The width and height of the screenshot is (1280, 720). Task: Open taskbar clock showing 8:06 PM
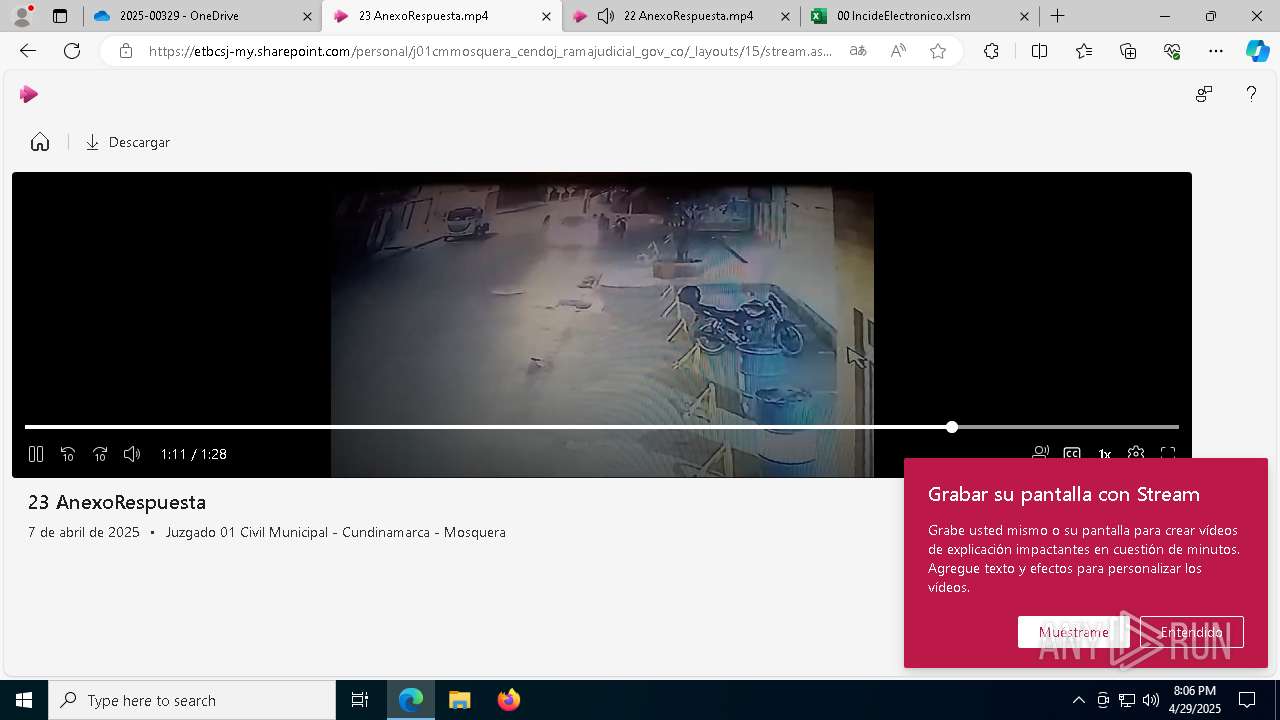tap(1195, 700)
